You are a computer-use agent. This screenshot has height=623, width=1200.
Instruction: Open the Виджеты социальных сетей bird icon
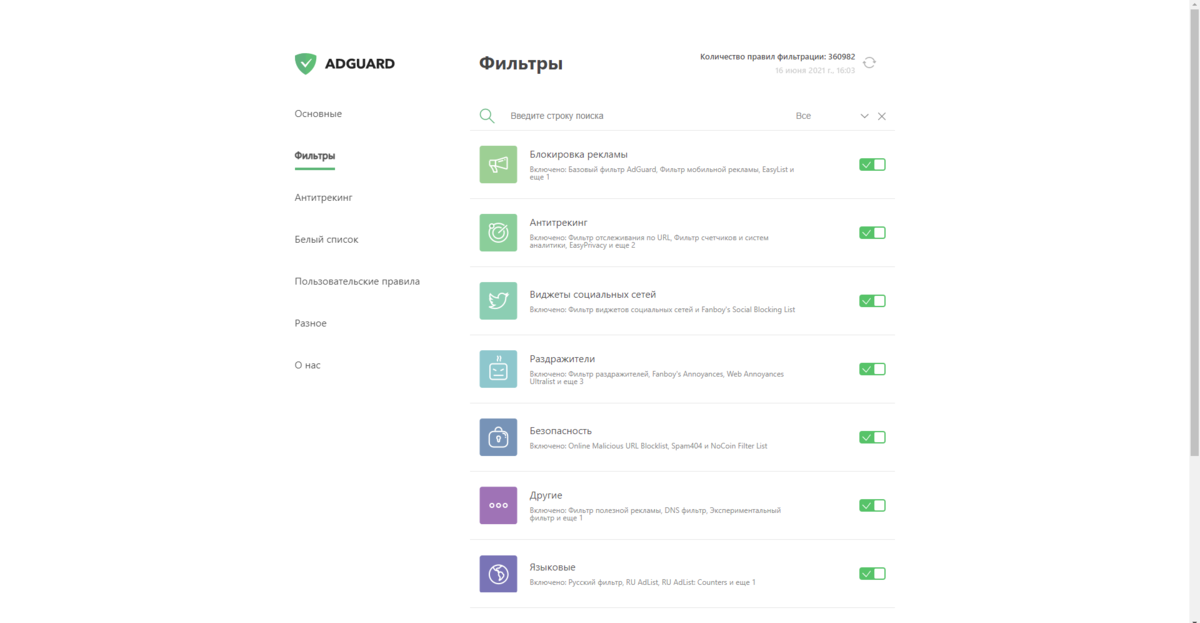point(498,300)
